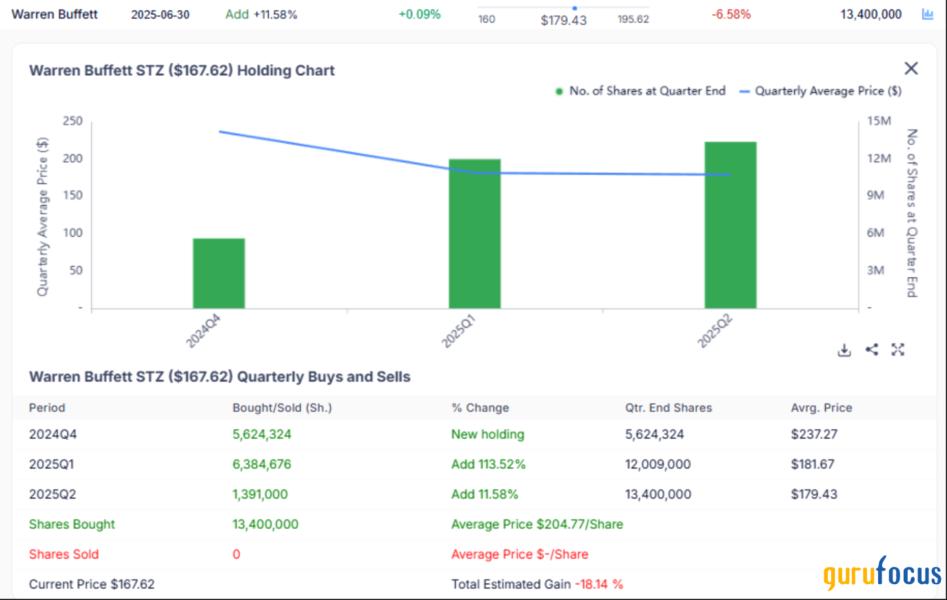Click the Quarterly Buys and Sells heading

(x=220, y=377)
